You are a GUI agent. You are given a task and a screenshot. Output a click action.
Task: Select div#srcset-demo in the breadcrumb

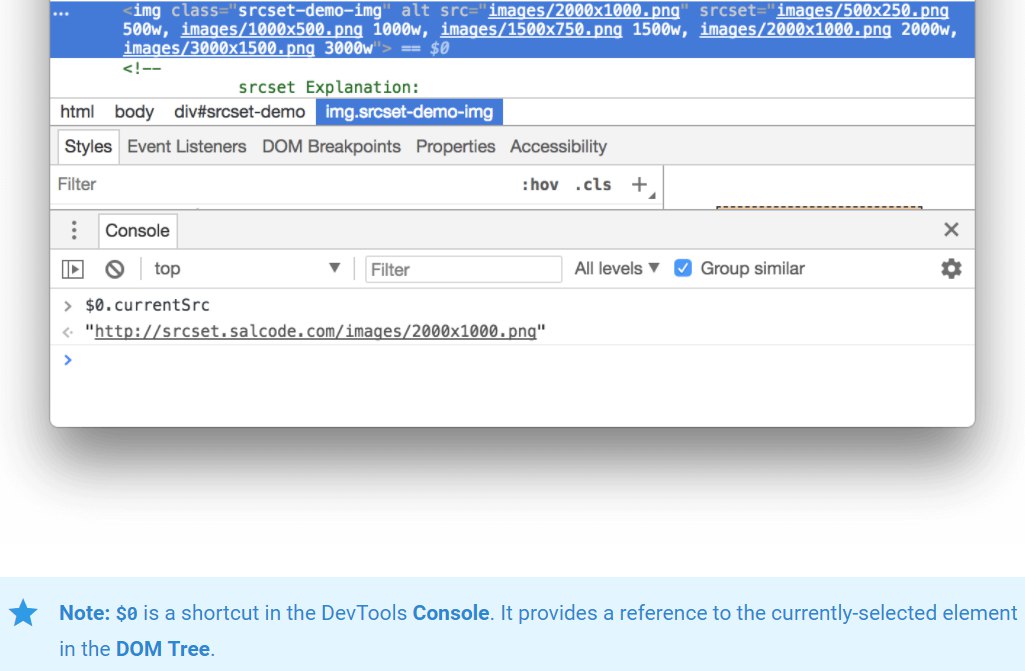click(x=239, y=112)
